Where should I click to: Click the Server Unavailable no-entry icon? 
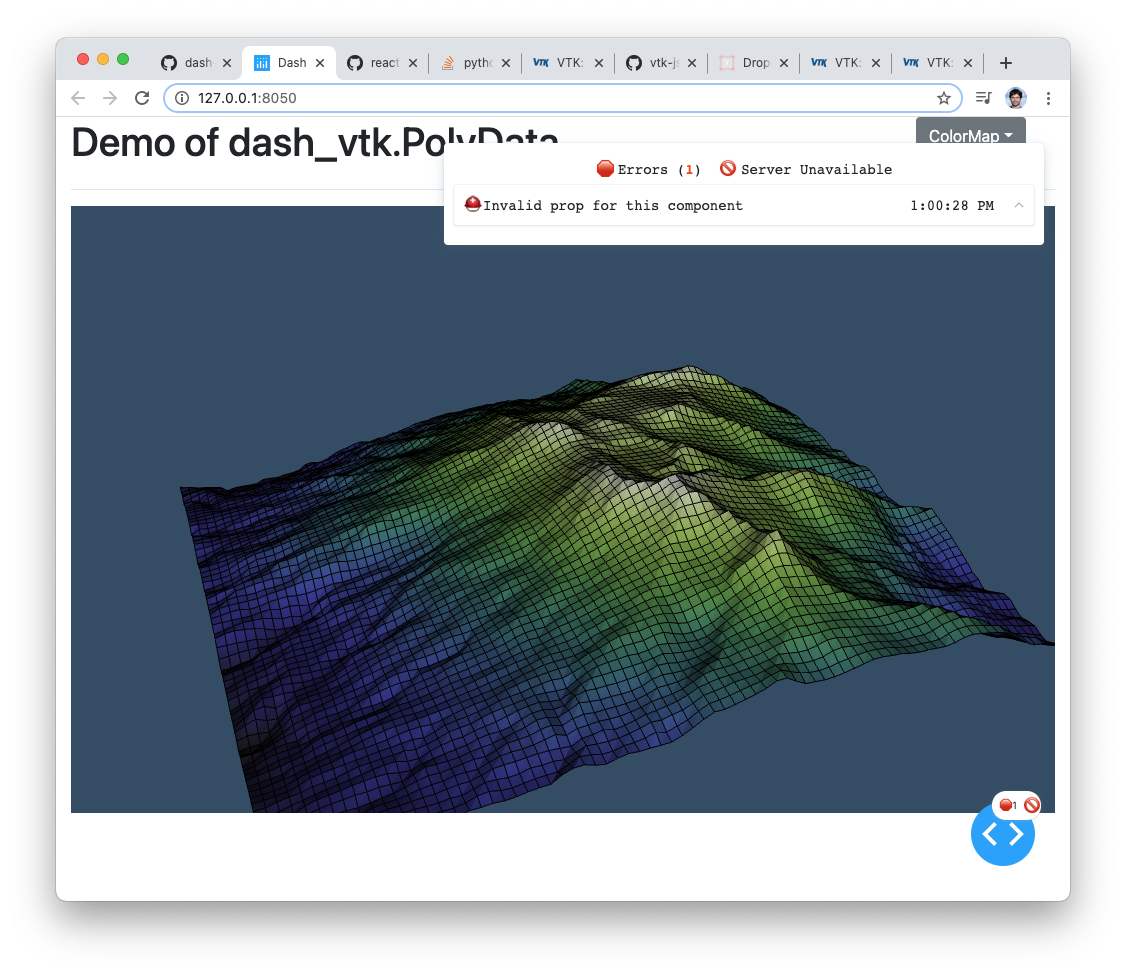(x=727, y=168)
